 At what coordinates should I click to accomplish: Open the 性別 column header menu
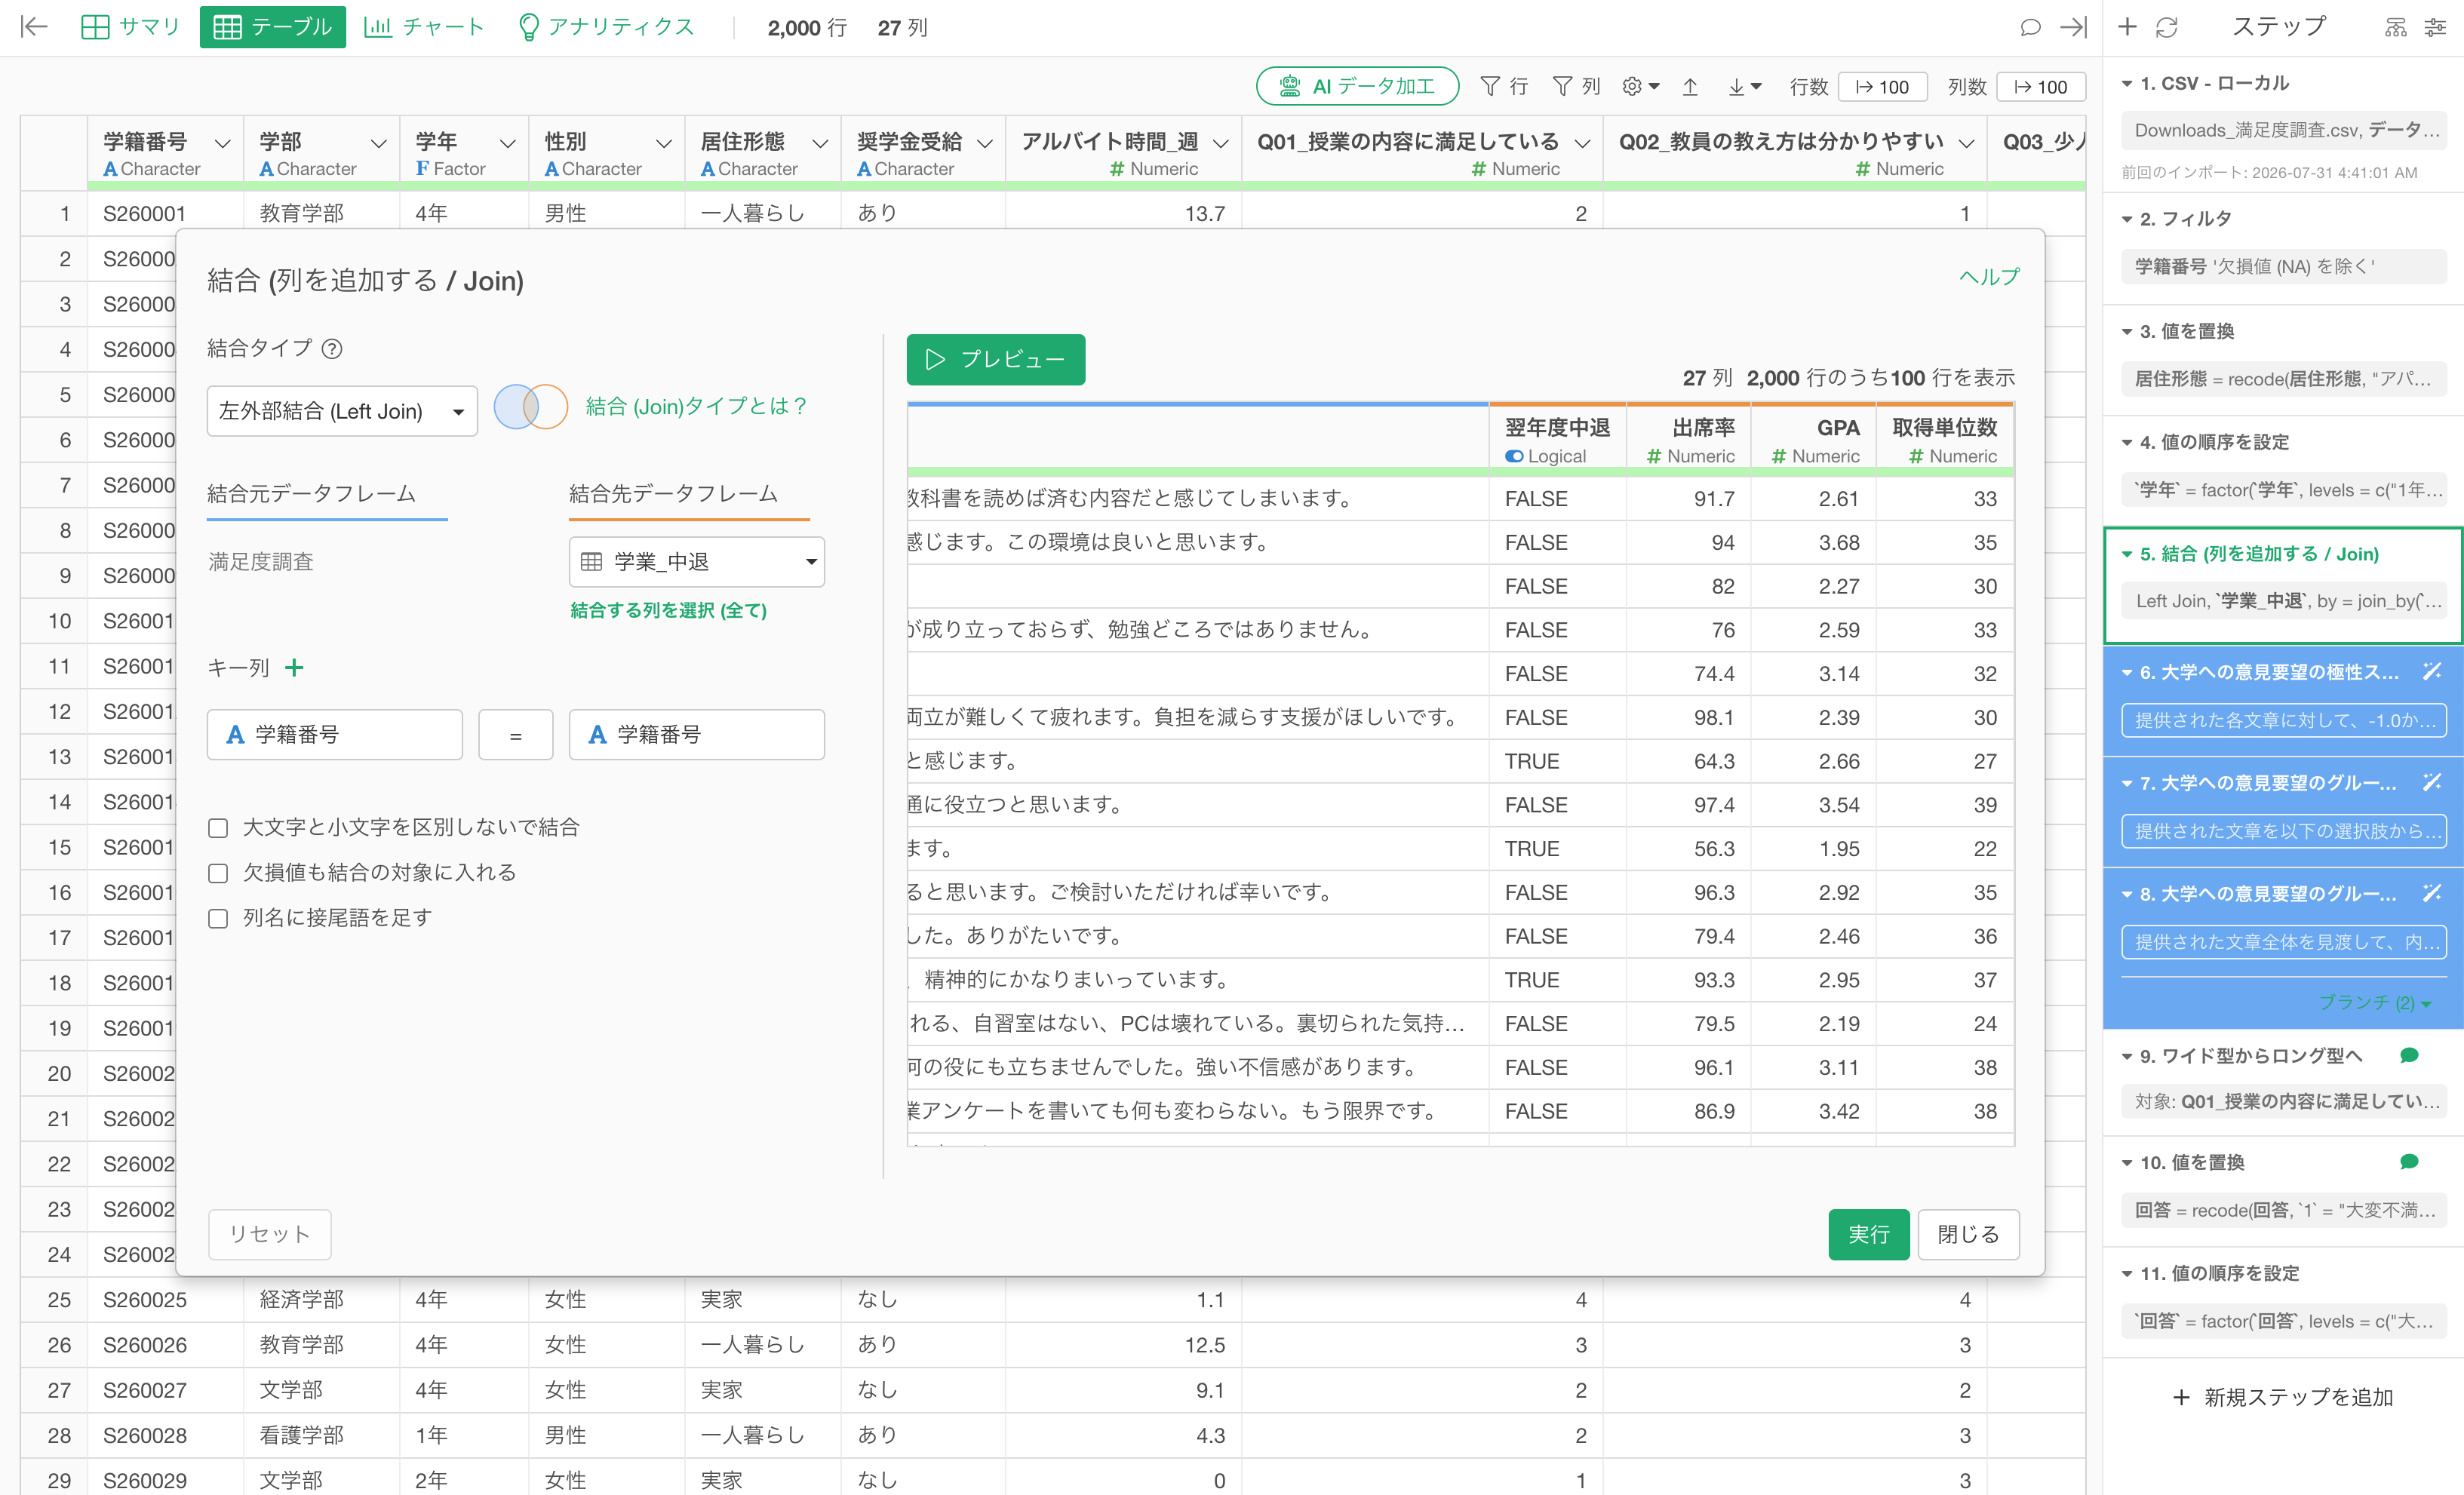pyautogui.click(x=663, y=143)
